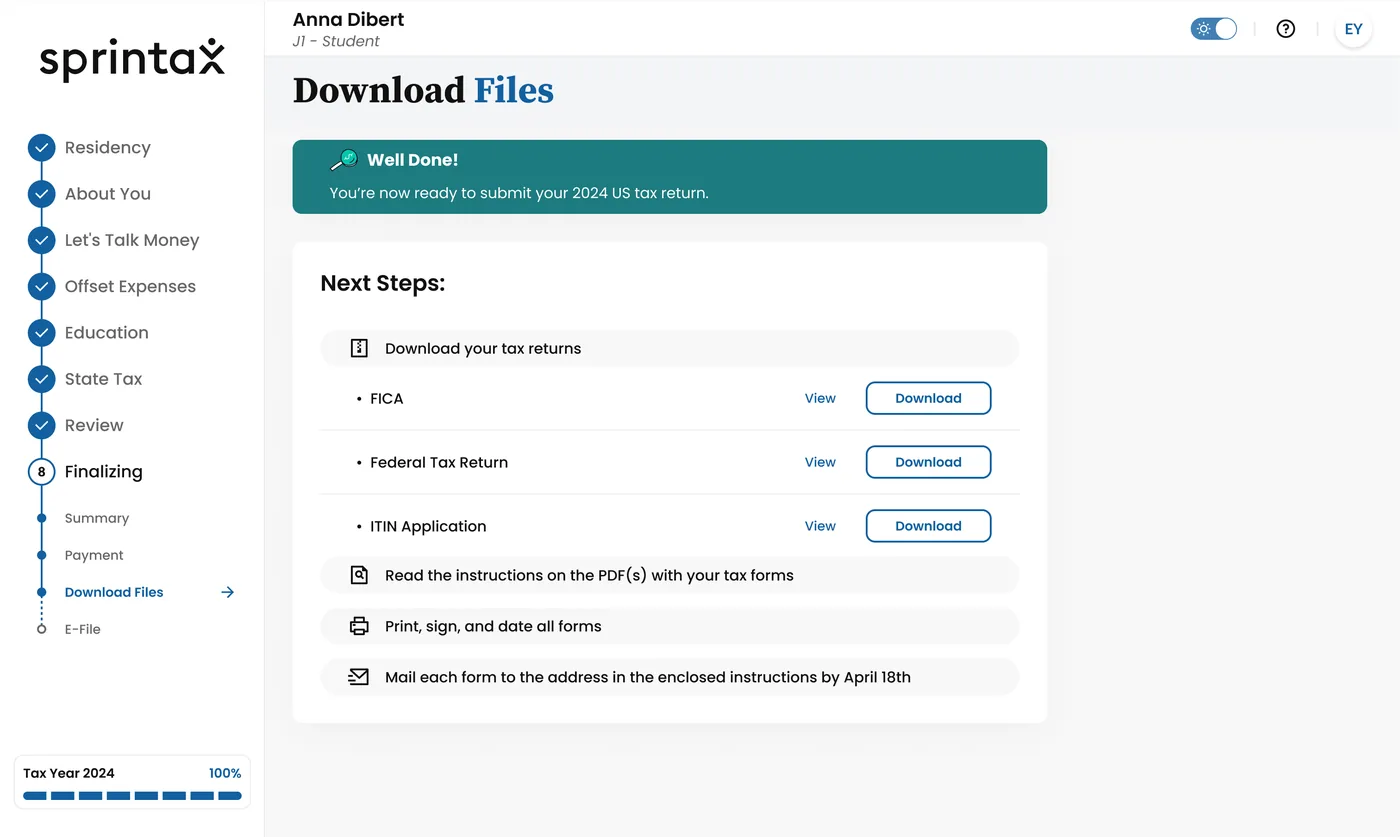The height and width of the screenshot is (837, 1400).
Task: Go to the About You section
Action: click(x=108, y=194)
